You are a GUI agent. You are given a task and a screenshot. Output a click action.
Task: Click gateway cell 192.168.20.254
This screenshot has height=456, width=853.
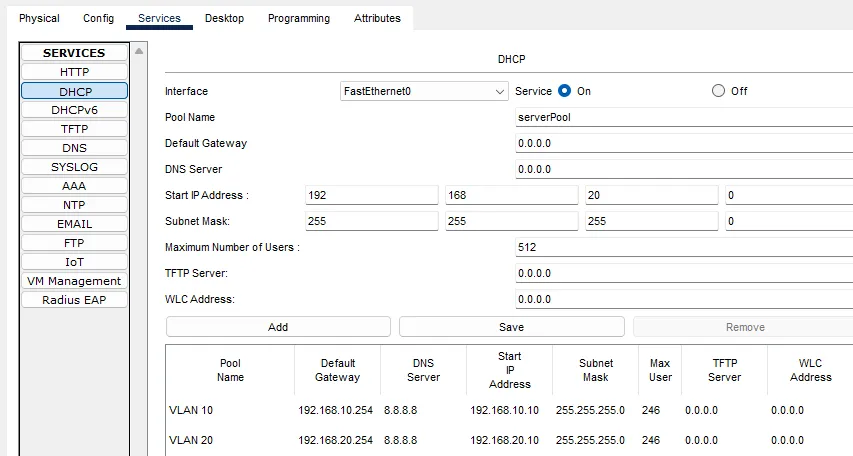336,440
